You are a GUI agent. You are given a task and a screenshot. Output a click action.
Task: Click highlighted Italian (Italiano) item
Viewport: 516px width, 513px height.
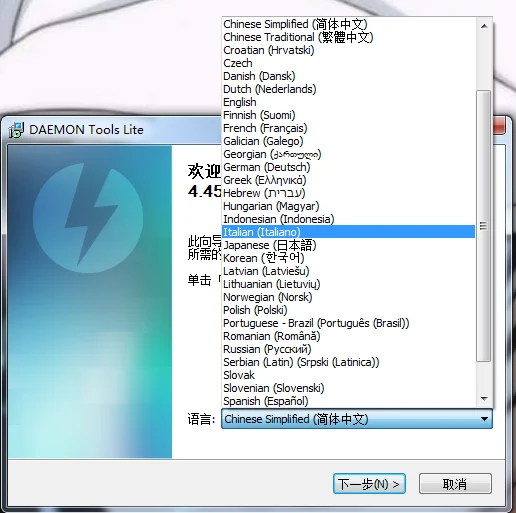348,232
